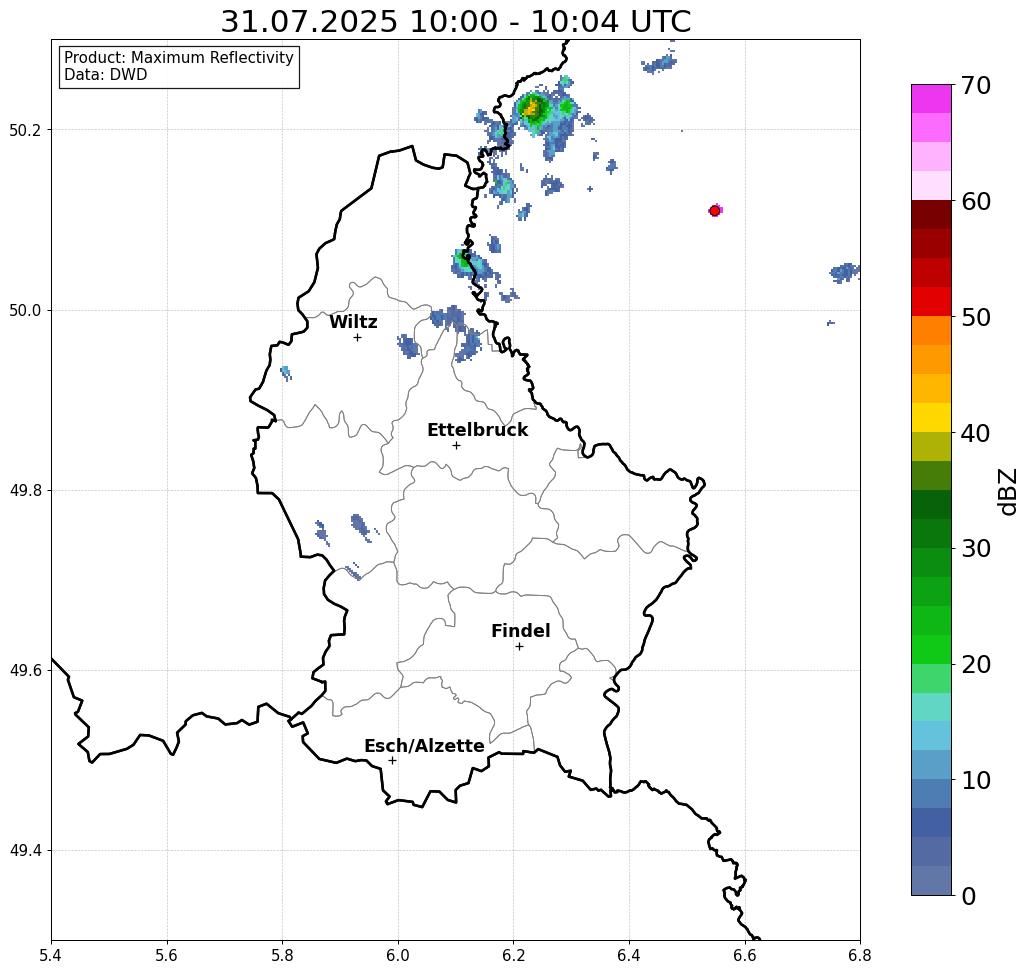Click the plus marker under Ettelbruck
This screenshot has height=973, width=1029.
coord(456,445)
